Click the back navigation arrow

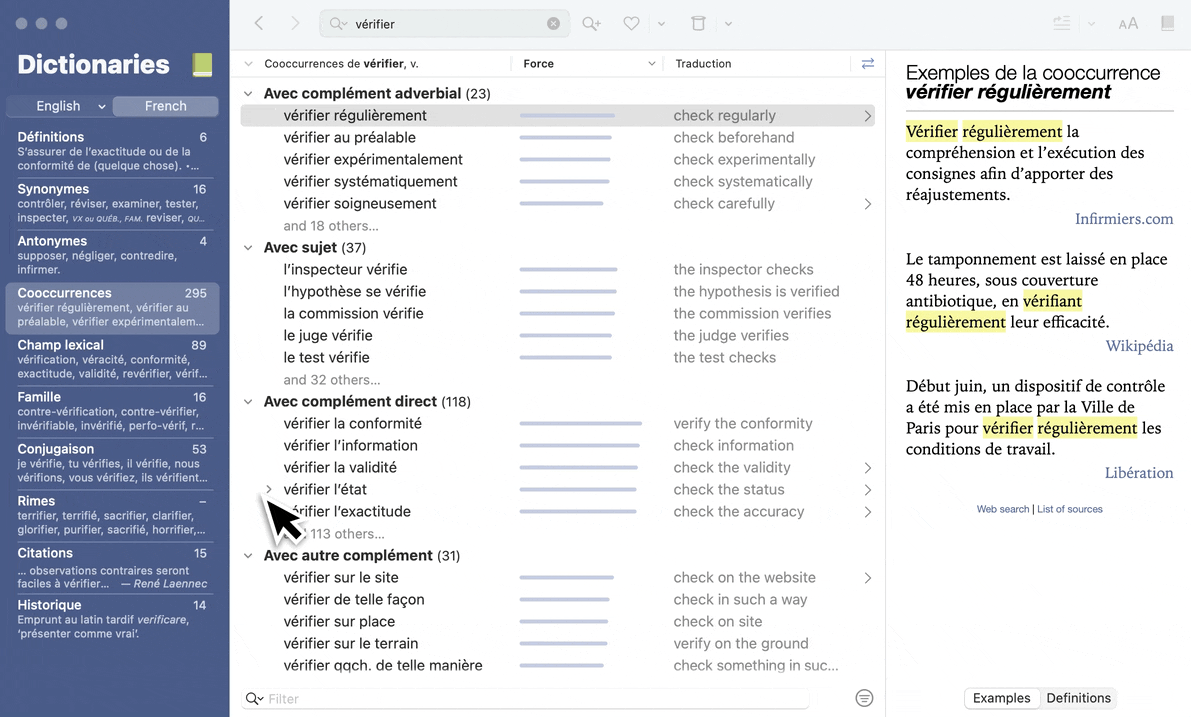(x=259, y=23)
